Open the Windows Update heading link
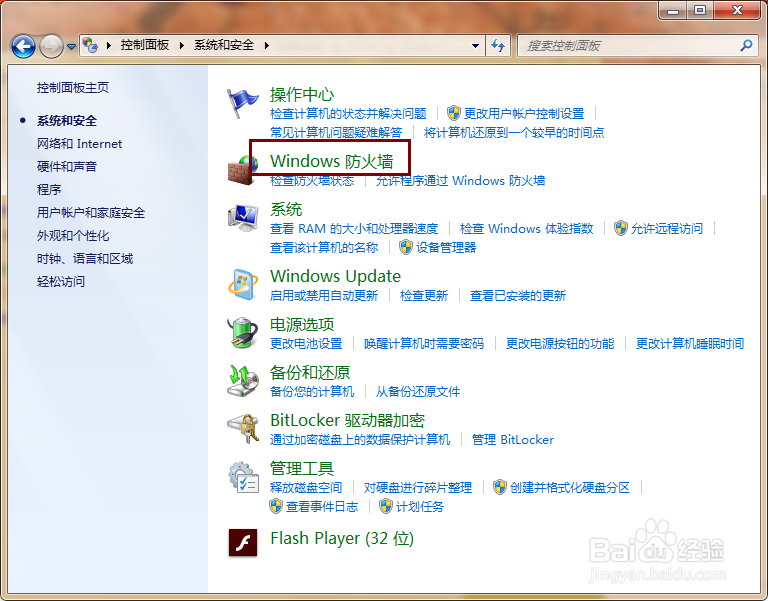This screenshot has height=601, width=768. tap(336, 276)
